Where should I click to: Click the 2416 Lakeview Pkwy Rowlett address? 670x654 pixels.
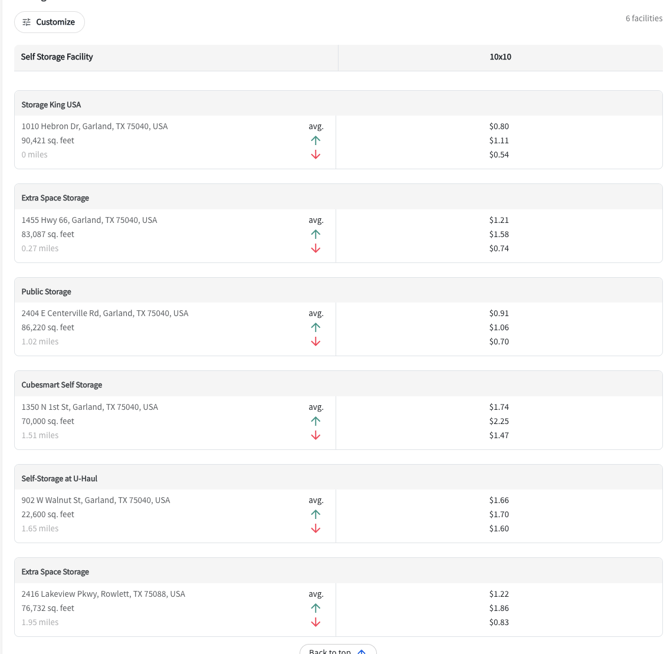[x=103, y=594]
